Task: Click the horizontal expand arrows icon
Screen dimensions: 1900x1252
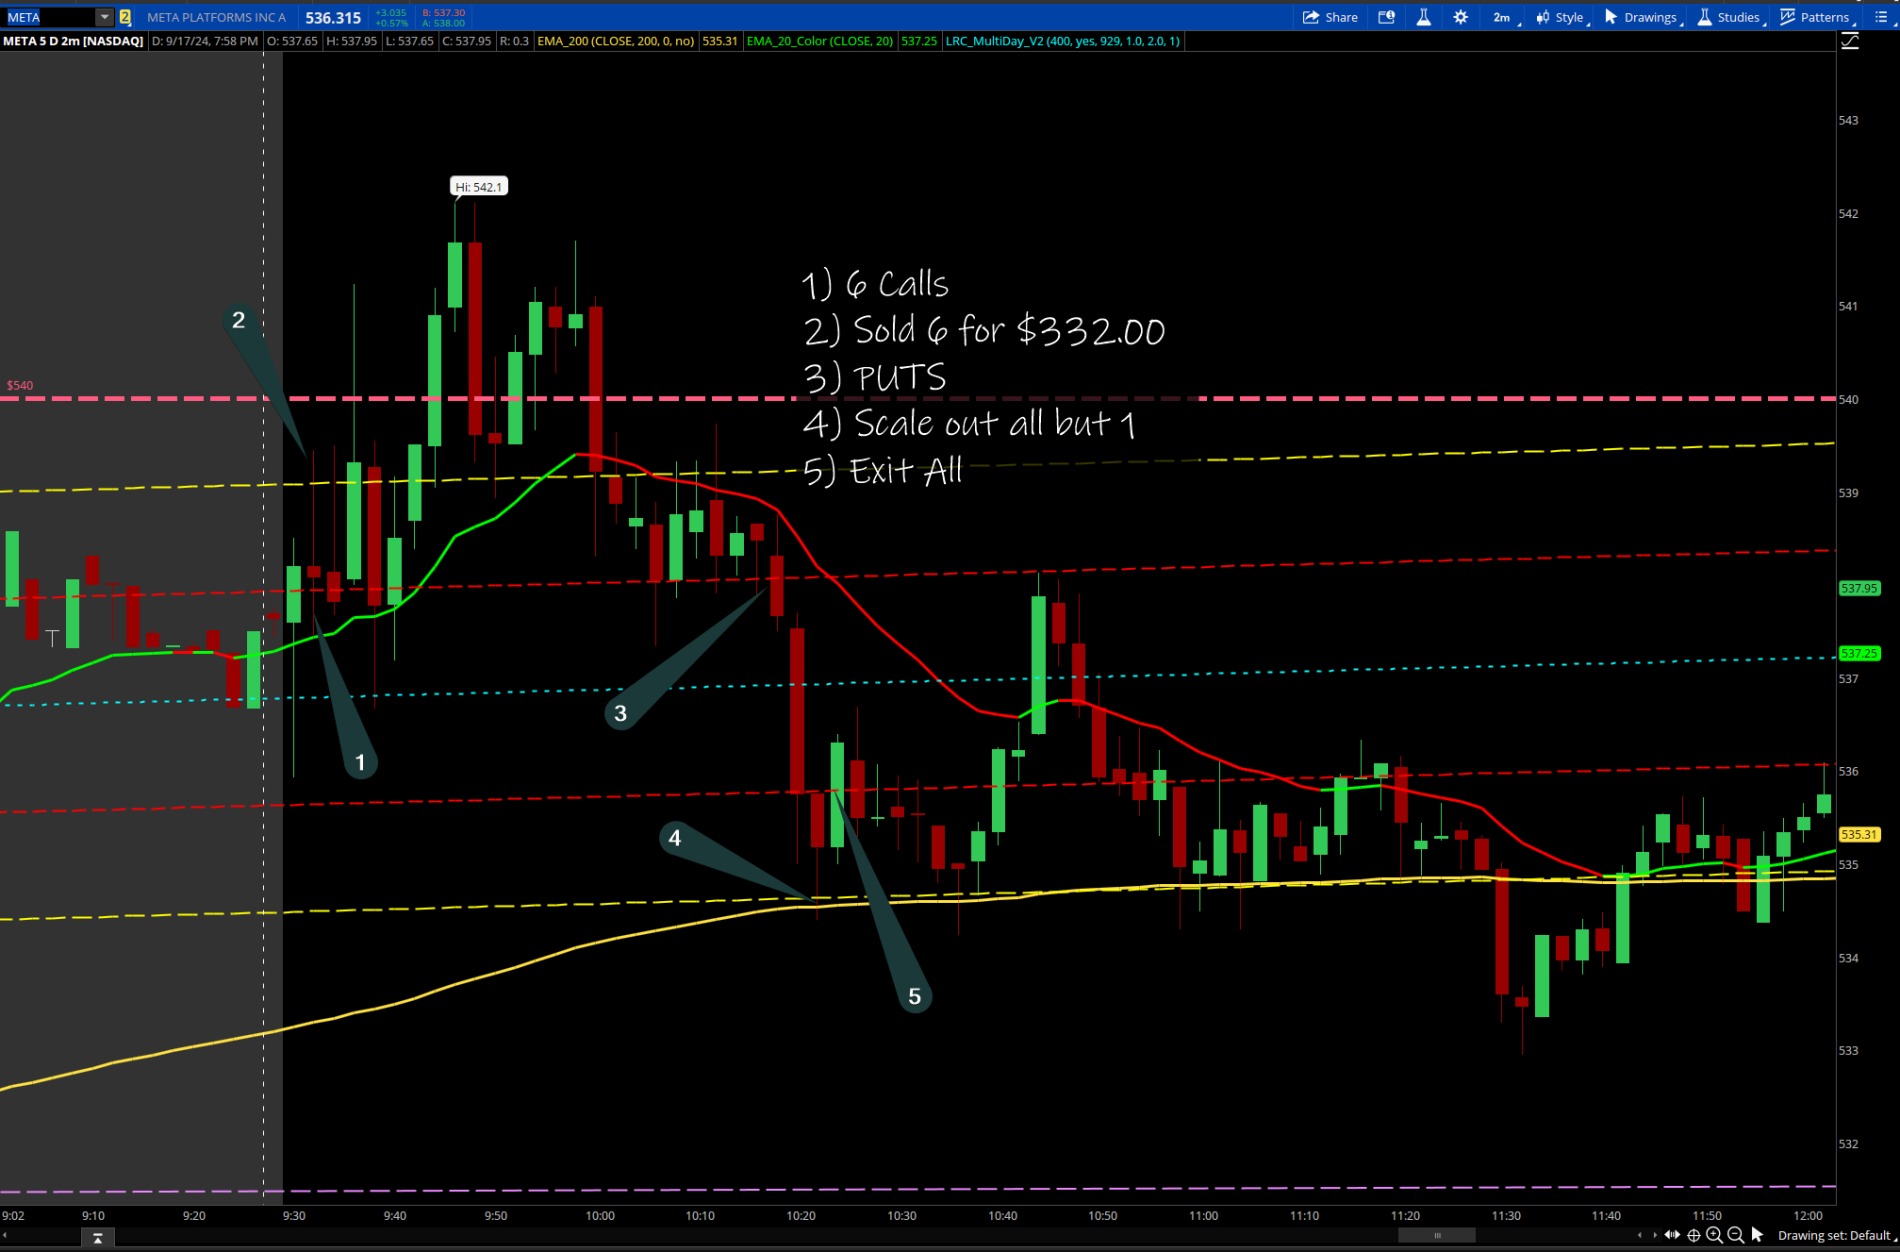Action: (x=1672, y=1235)
